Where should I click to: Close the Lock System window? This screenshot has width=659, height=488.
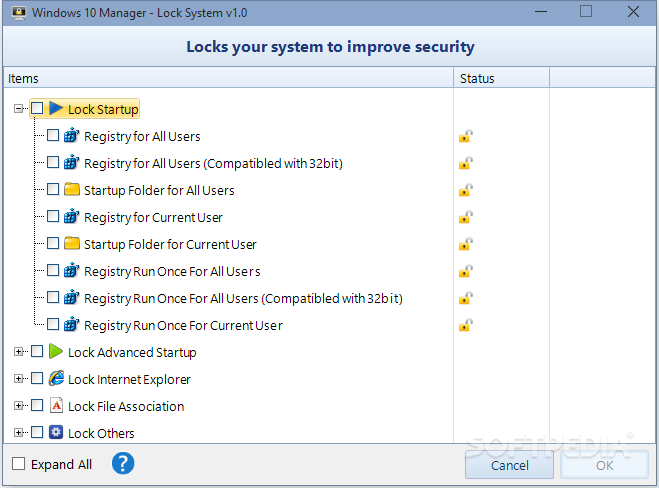pos(633,12)
